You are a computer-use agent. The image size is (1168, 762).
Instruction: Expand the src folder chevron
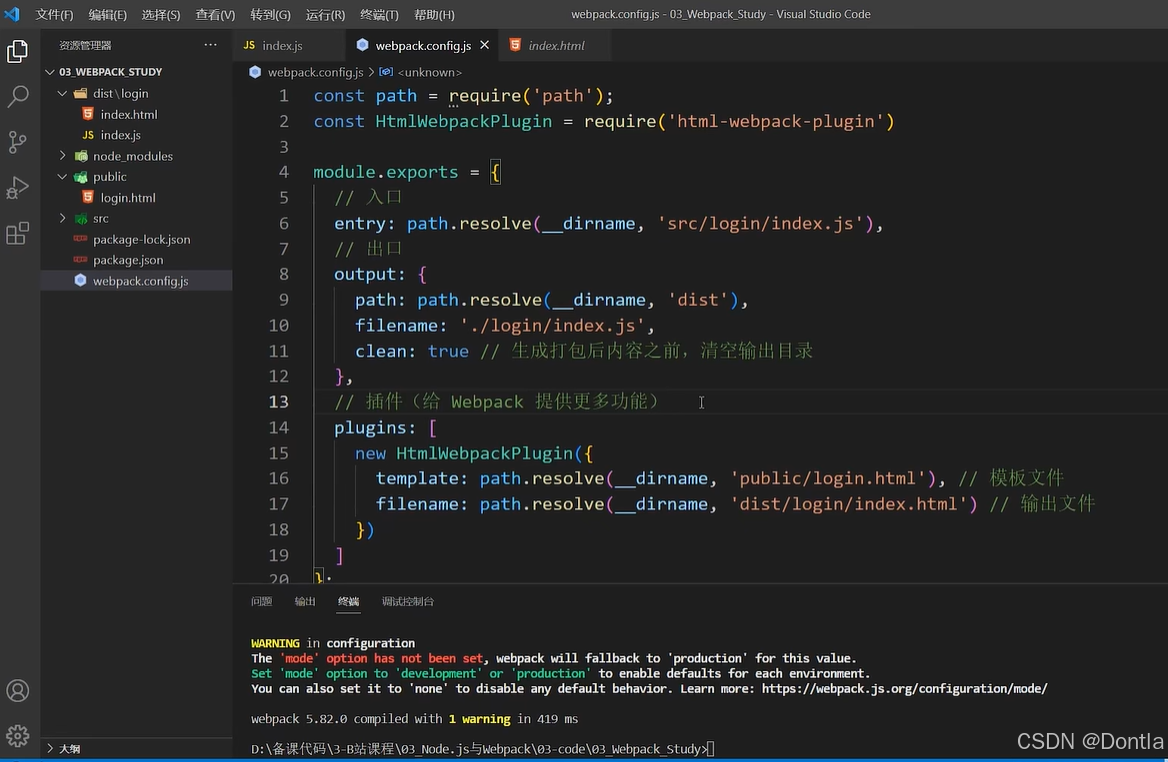click(x=63, y=218)
